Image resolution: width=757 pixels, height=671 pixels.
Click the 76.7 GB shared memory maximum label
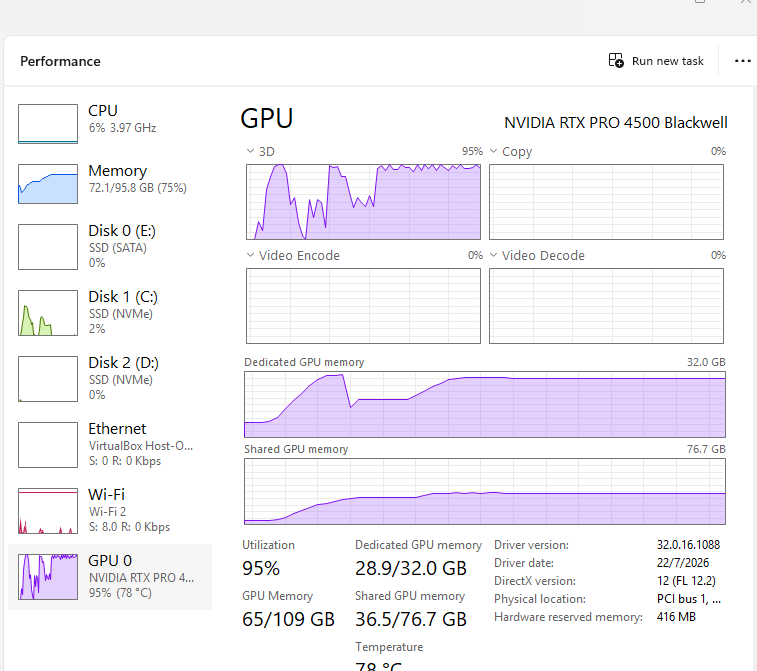(x=706, y=449)
